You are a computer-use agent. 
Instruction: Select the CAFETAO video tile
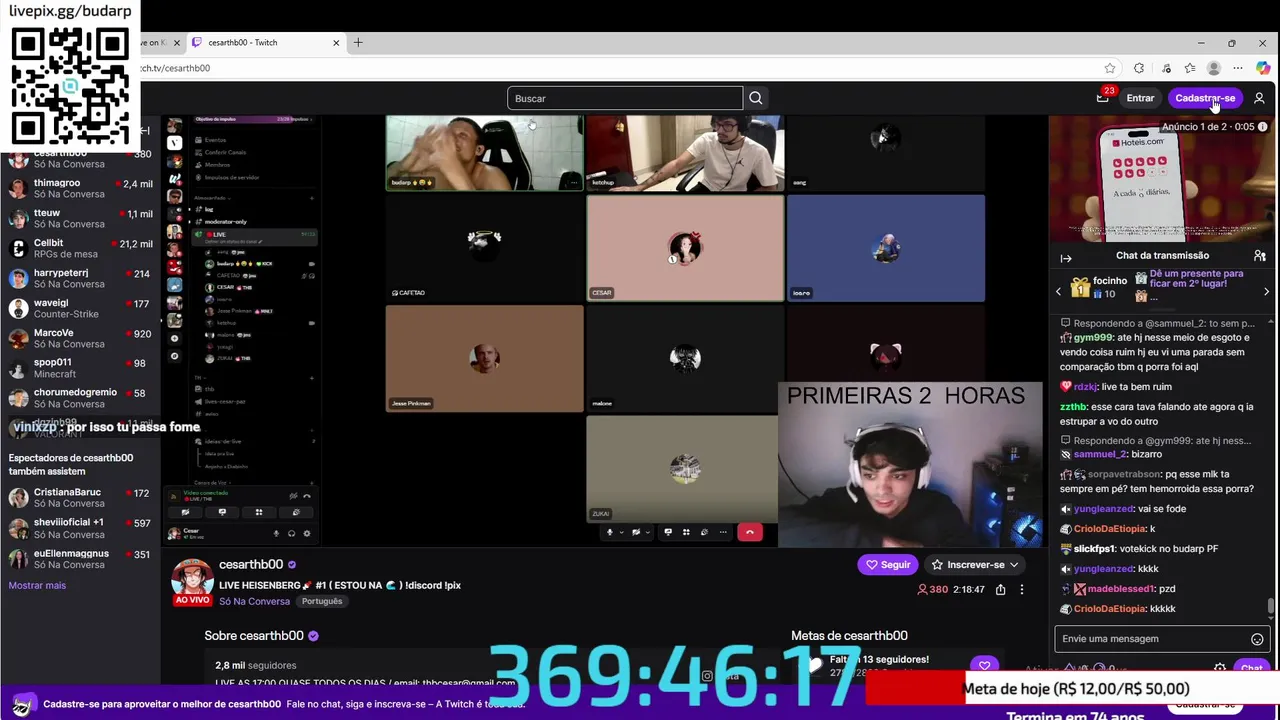[x=484, y=248]
